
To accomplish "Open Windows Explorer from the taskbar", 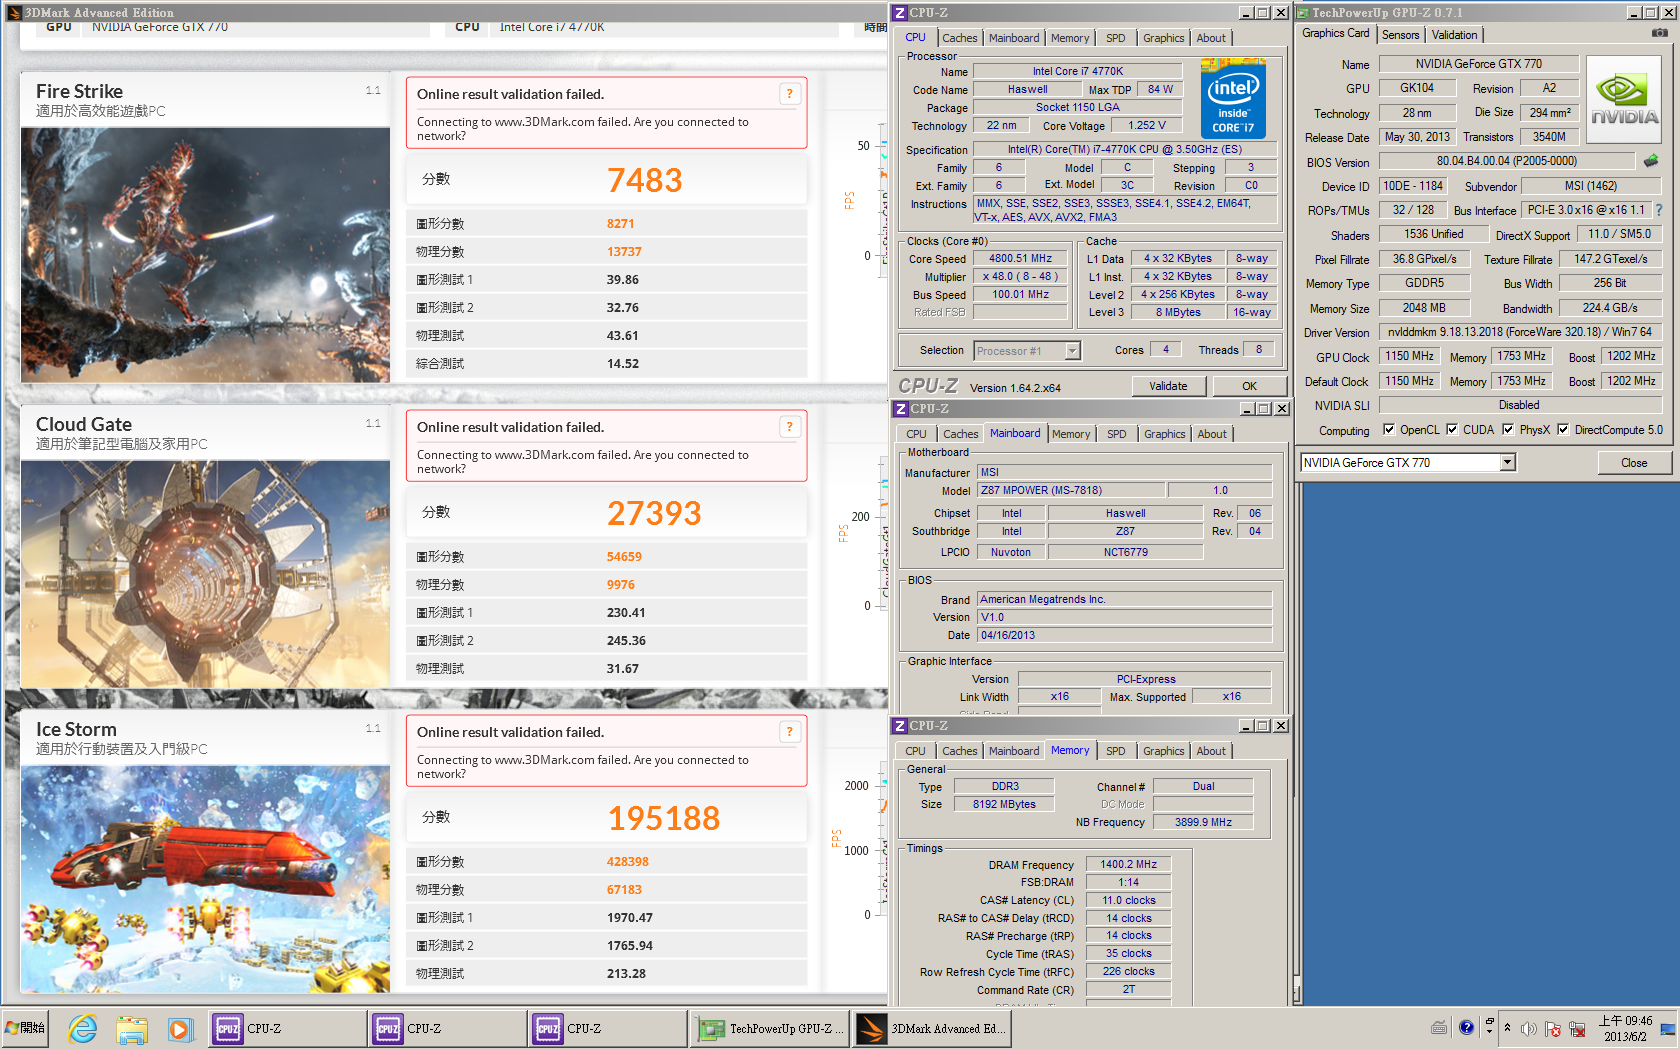I will (132, 1028).
